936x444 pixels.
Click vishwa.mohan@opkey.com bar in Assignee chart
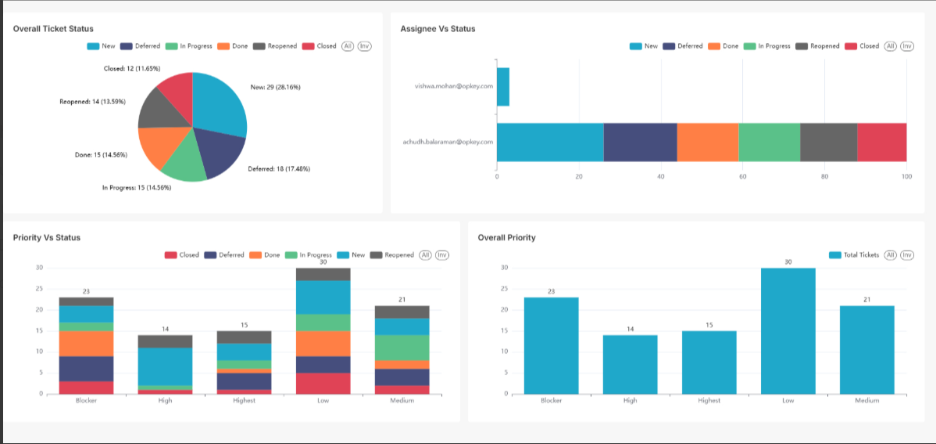[x=503, y=87]
